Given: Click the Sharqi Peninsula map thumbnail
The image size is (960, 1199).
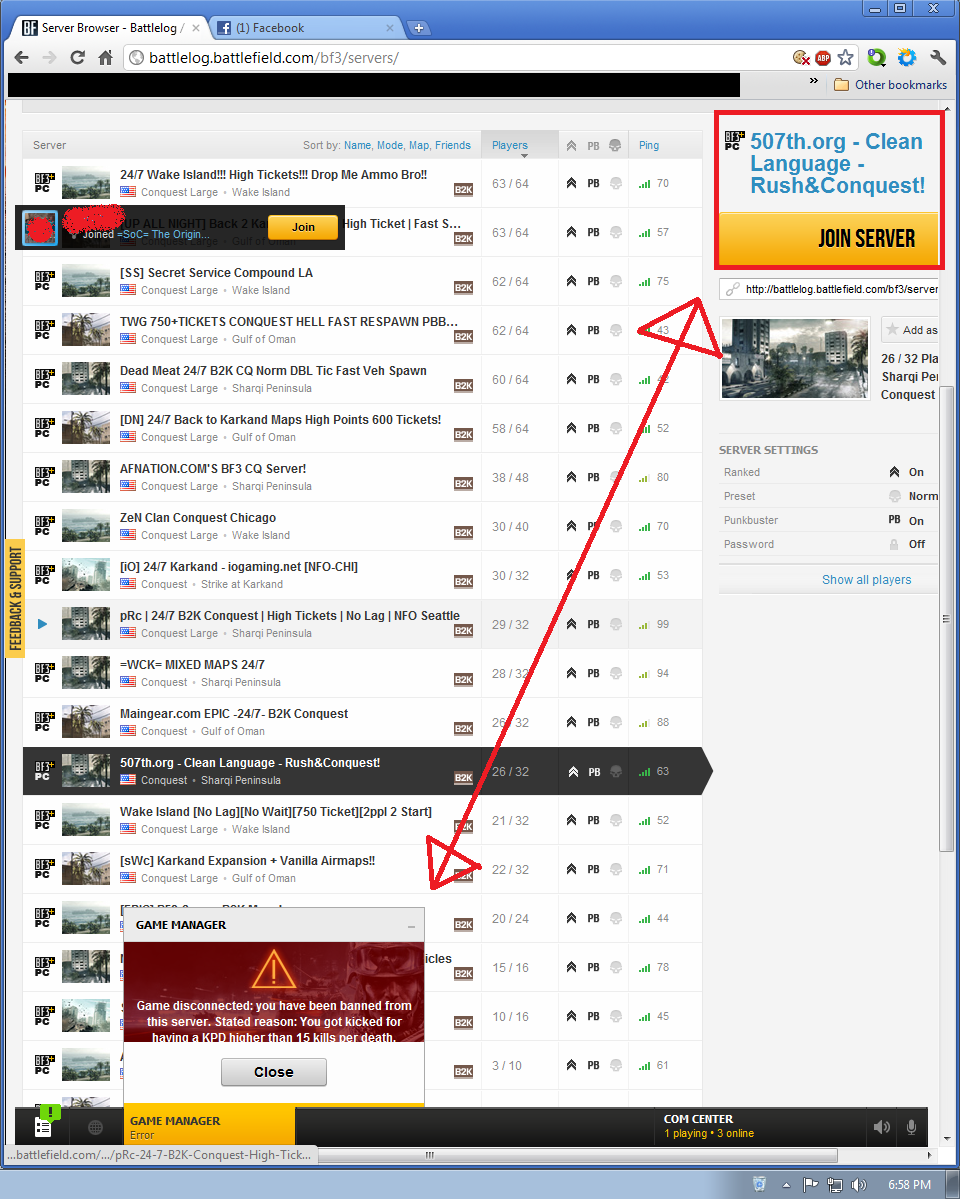Looking at the screenshot, I should 795,359.
